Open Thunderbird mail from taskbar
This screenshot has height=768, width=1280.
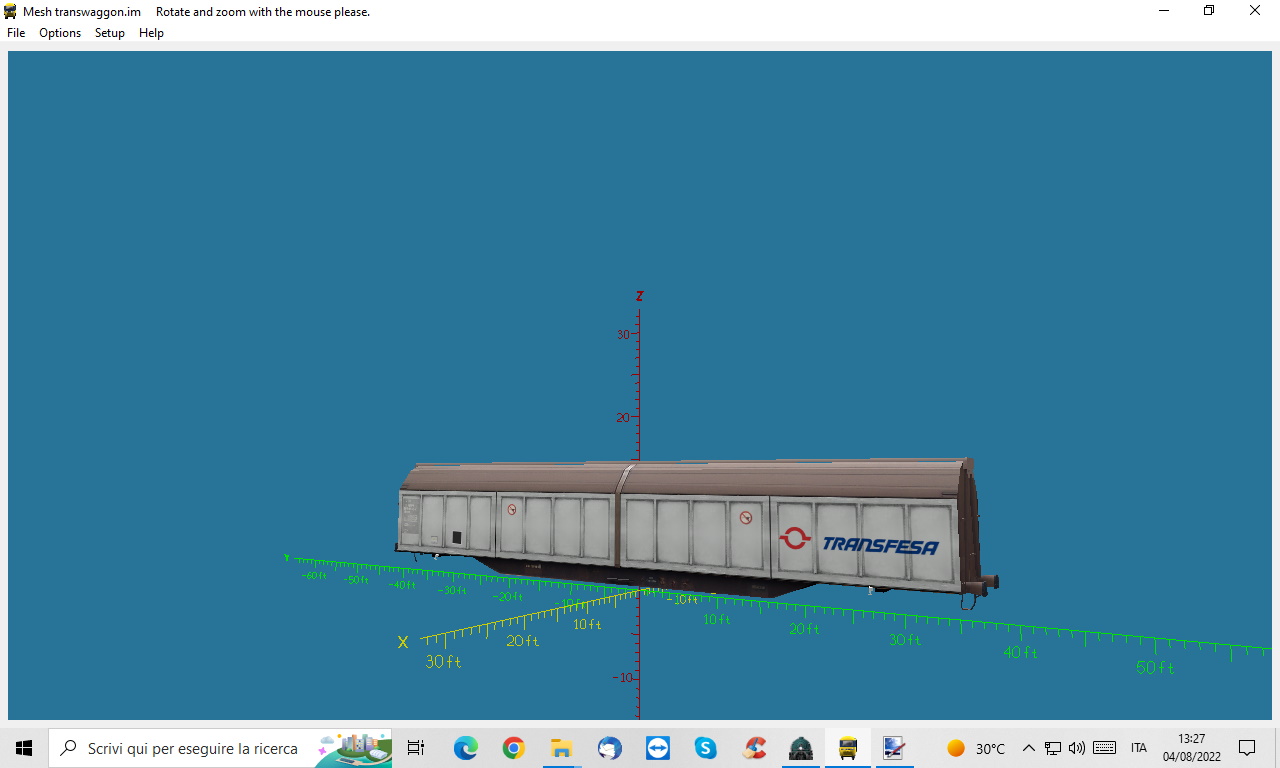[609, 748]
